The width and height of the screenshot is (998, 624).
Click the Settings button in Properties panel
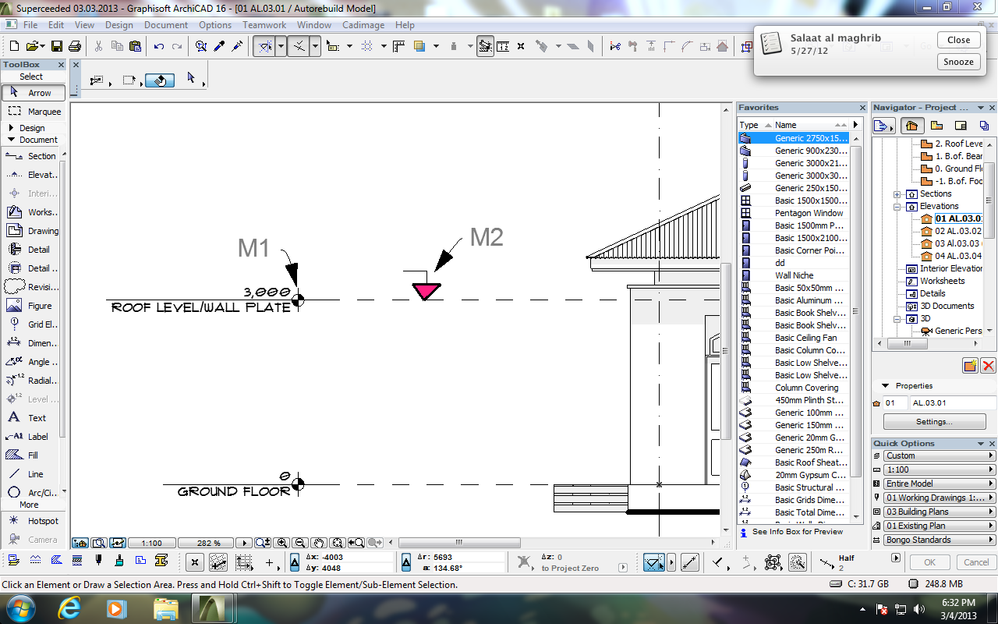933,420
